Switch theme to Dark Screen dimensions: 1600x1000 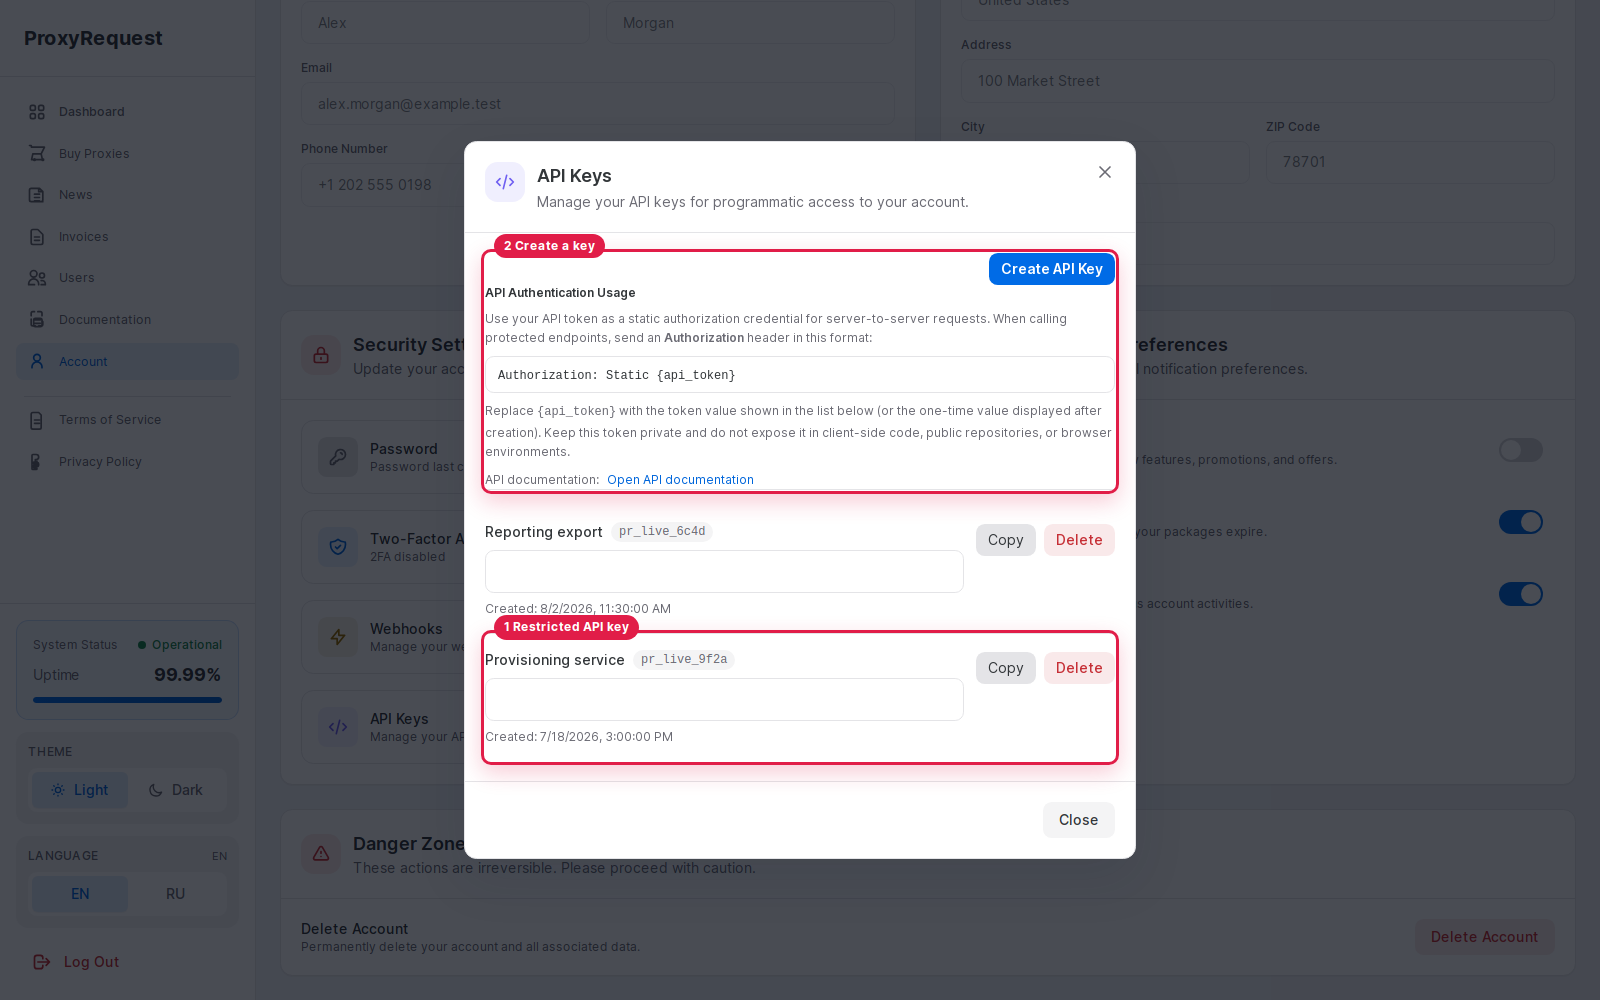176,790
